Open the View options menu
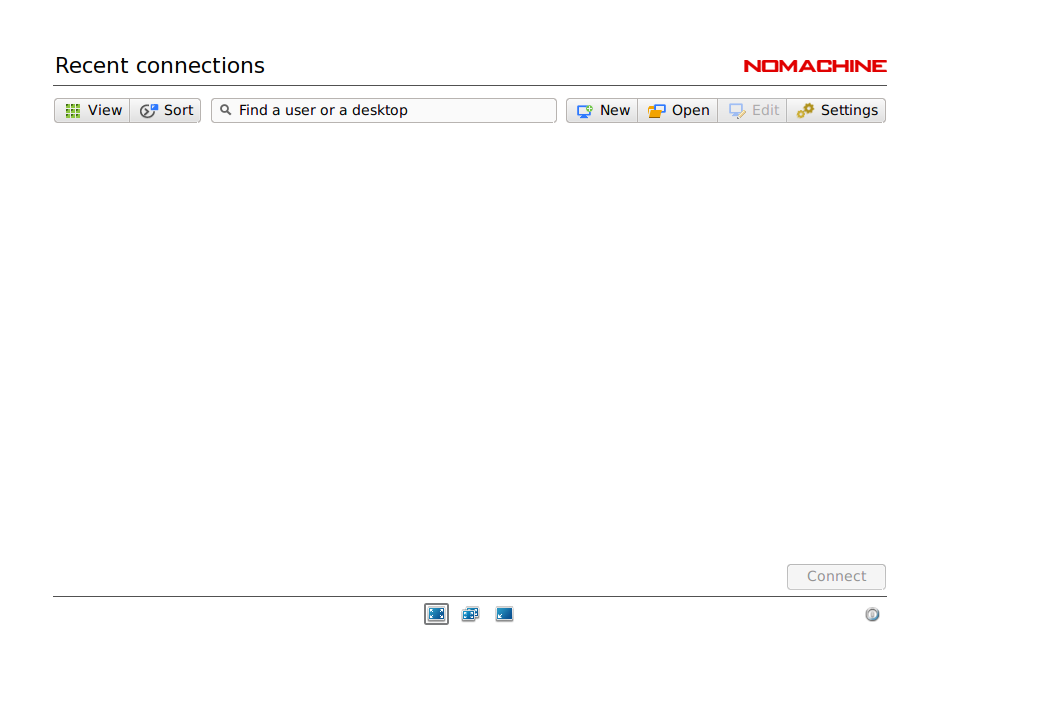1059x726 pixels. [x=92, y=110]
